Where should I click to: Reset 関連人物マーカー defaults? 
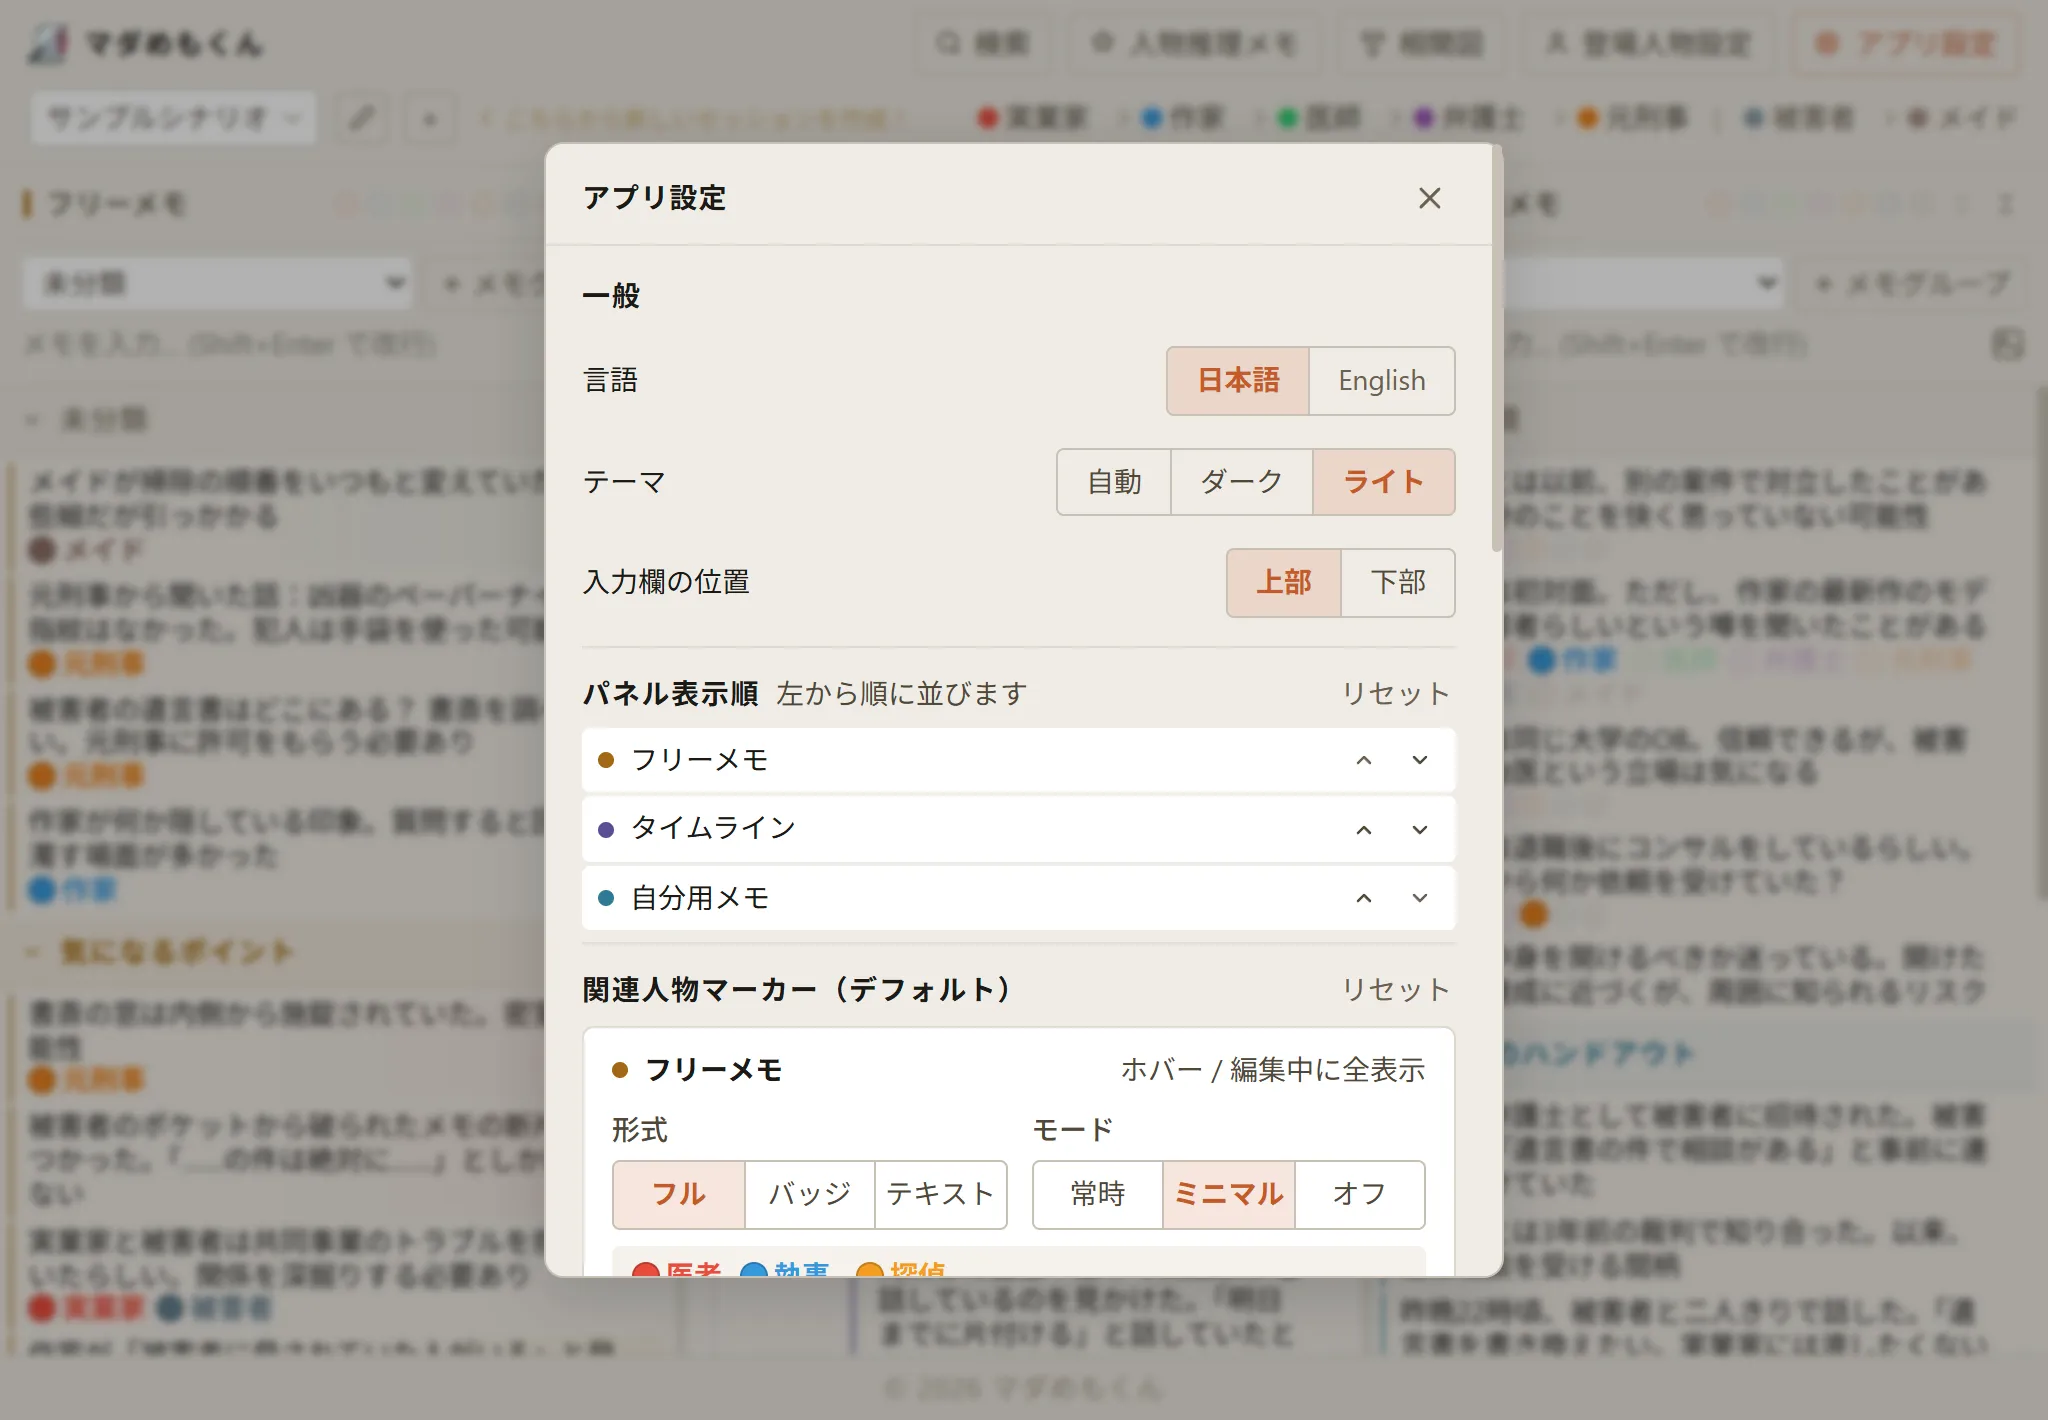click(1395, 990)
